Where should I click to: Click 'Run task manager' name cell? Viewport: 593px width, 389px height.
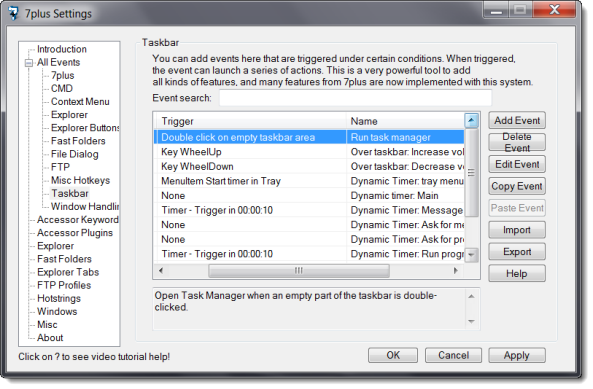coord(390,137)
